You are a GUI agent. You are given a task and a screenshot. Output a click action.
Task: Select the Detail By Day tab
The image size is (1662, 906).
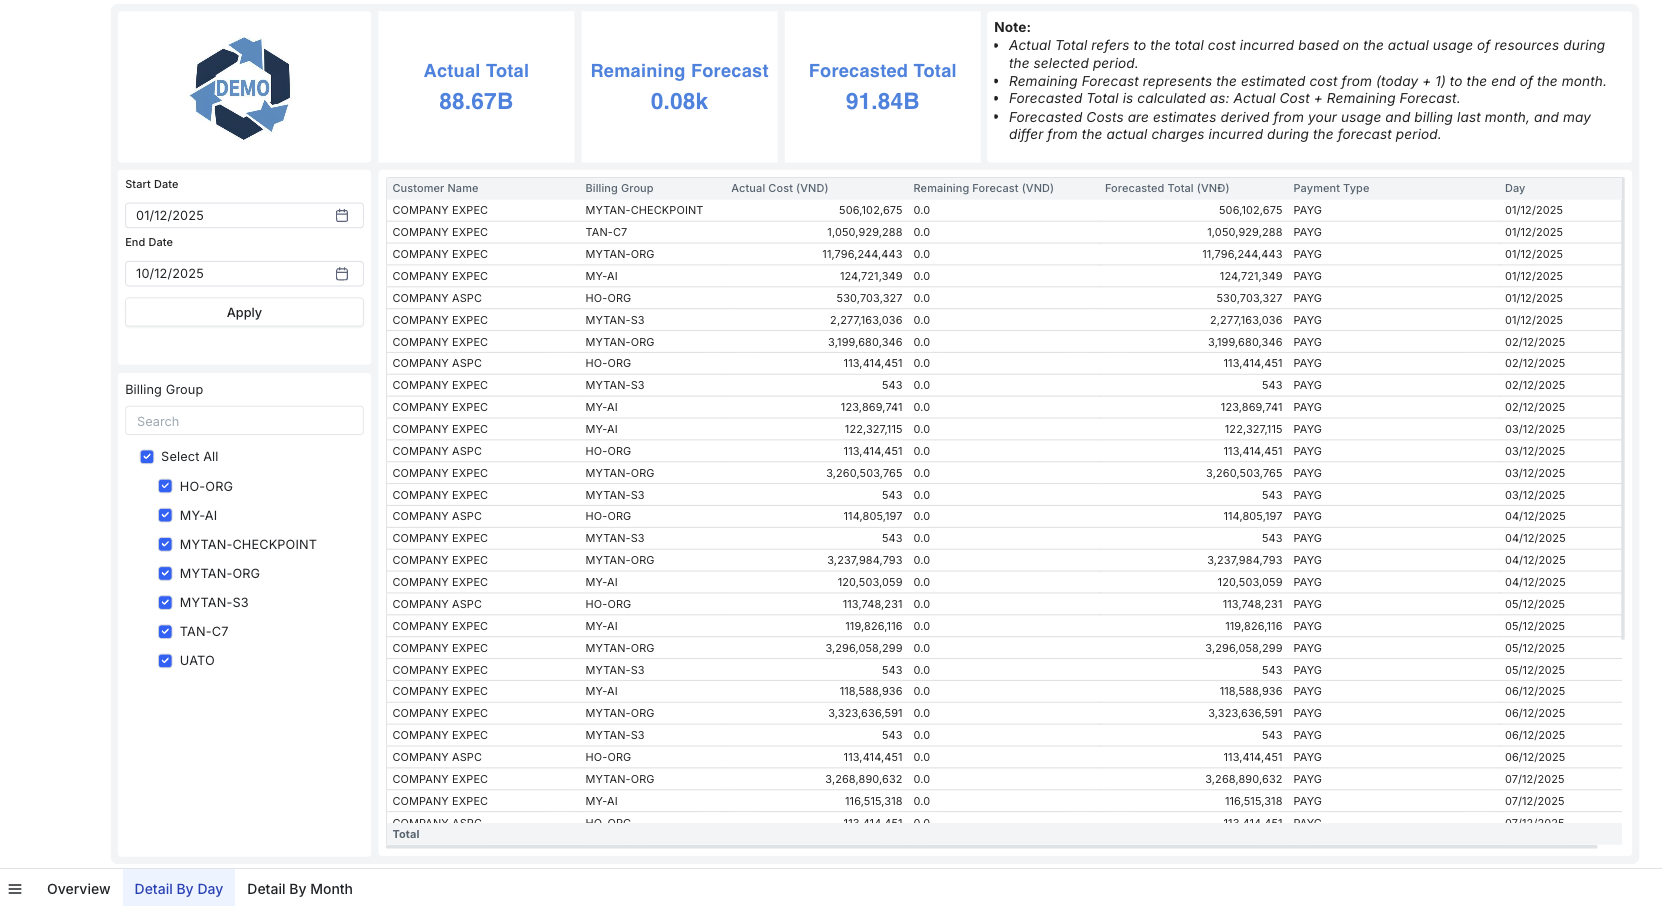tap(178, 889)
